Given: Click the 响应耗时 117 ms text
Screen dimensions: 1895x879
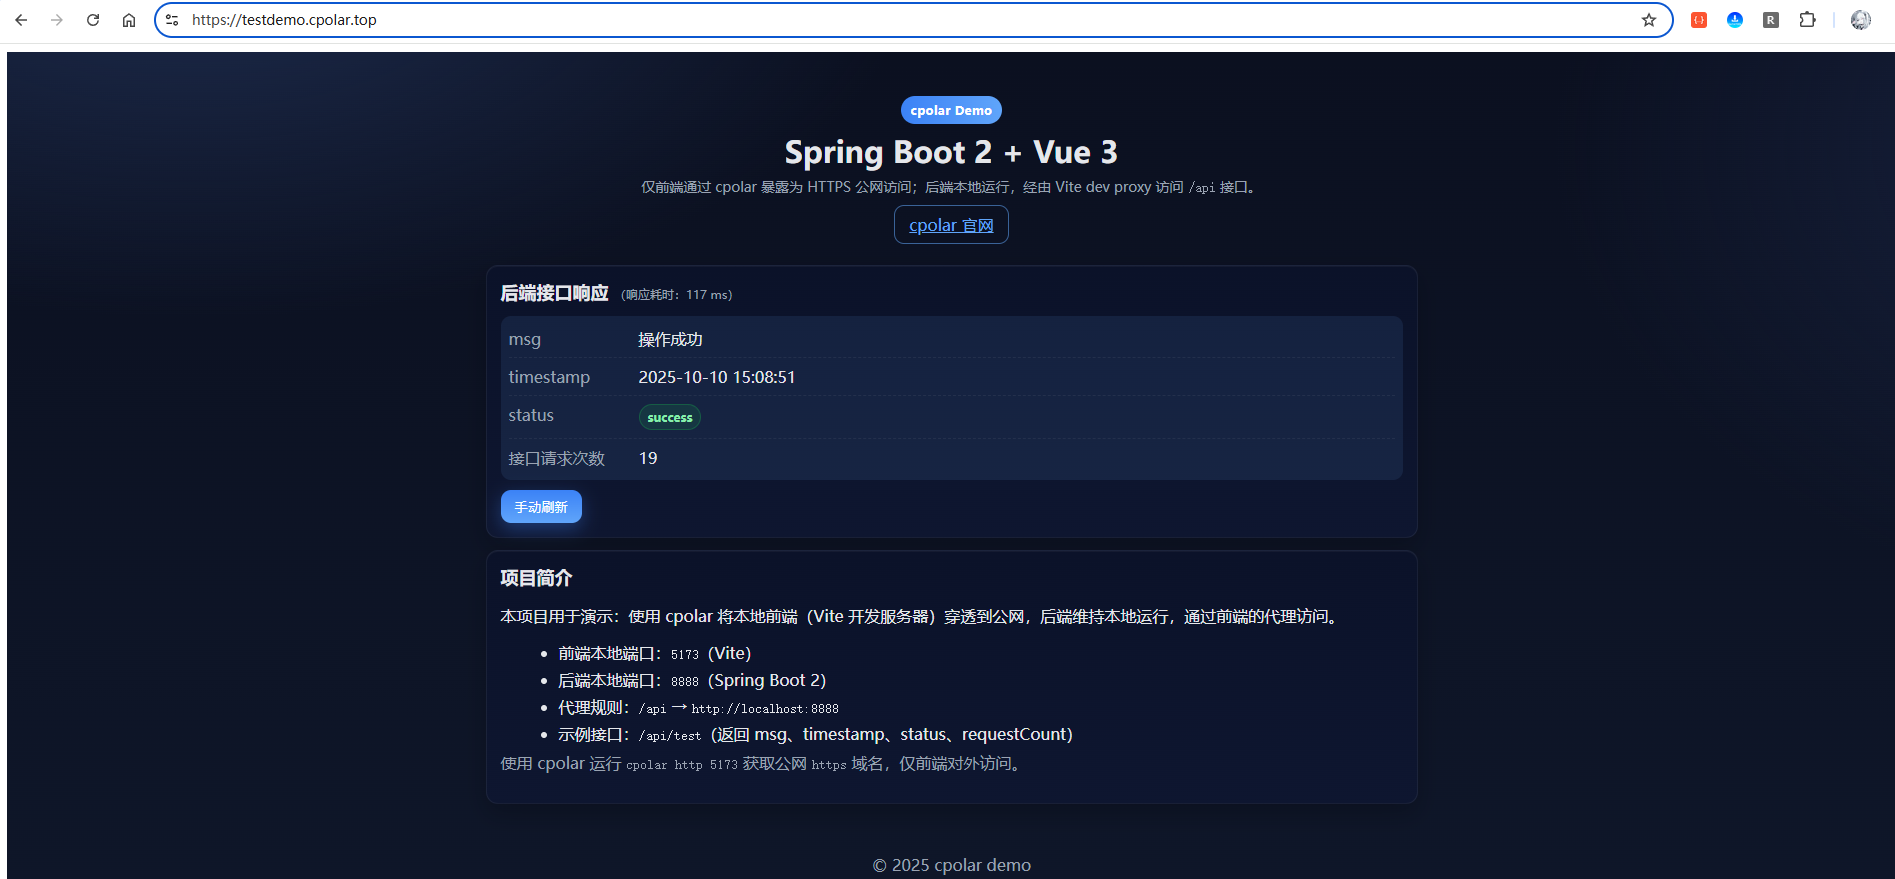Looking at the screenshot, I should click(x=677, y=295).
